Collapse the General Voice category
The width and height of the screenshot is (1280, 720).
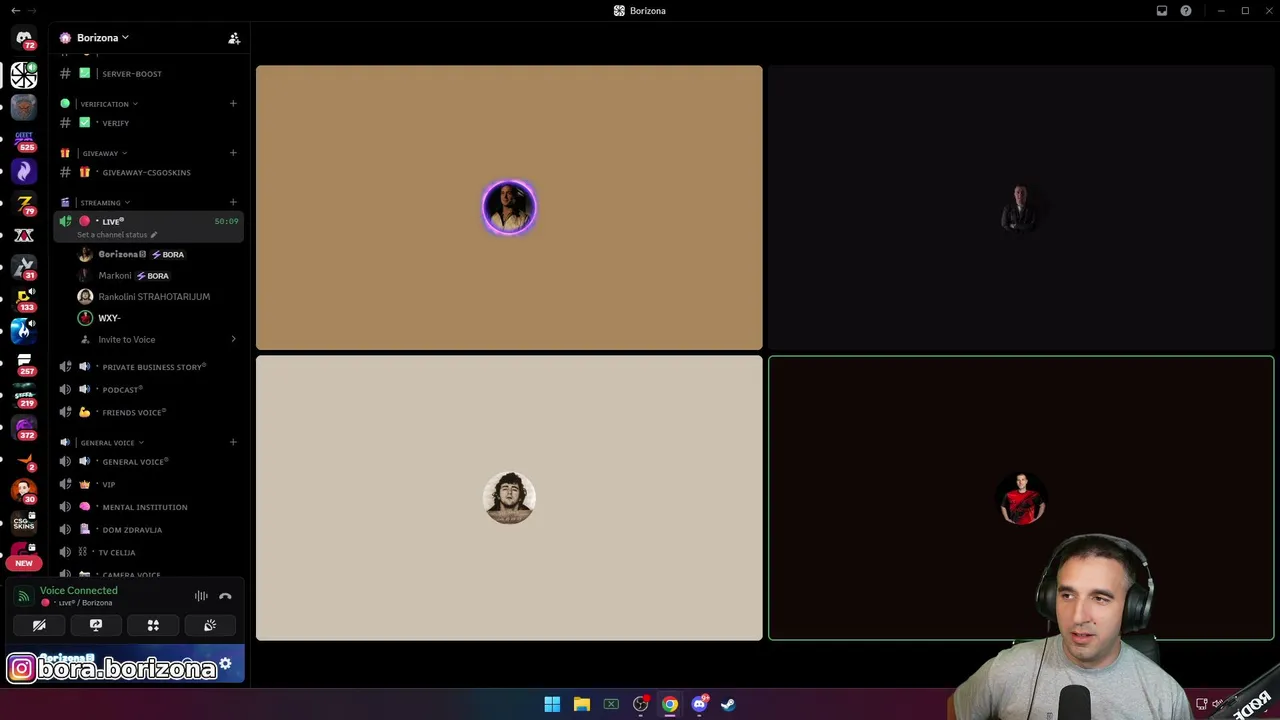tap(112, 442)
